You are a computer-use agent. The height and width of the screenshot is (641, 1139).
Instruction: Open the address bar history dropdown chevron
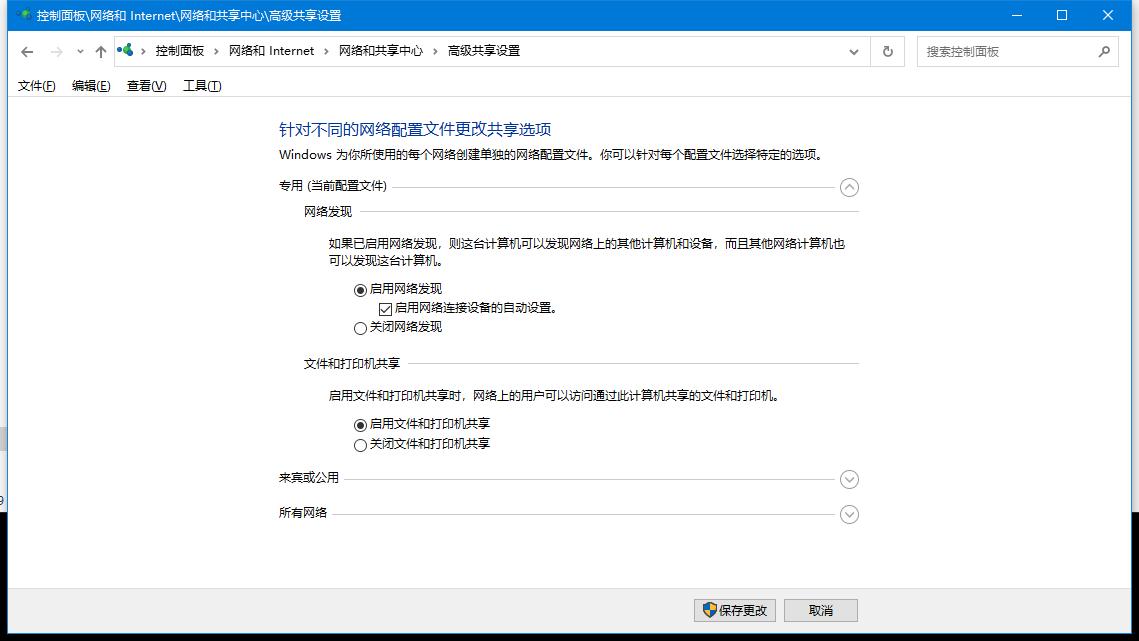853,50
